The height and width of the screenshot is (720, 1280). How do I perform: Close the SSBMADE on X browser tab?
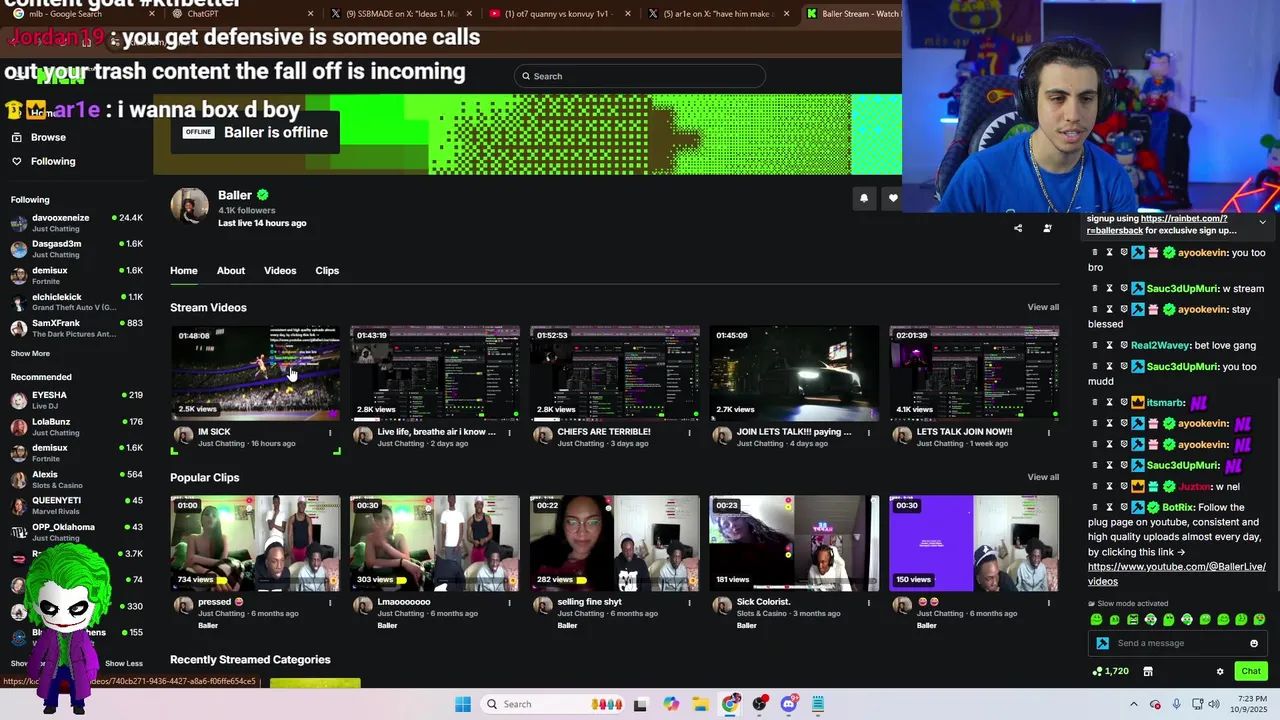point(469,14)
